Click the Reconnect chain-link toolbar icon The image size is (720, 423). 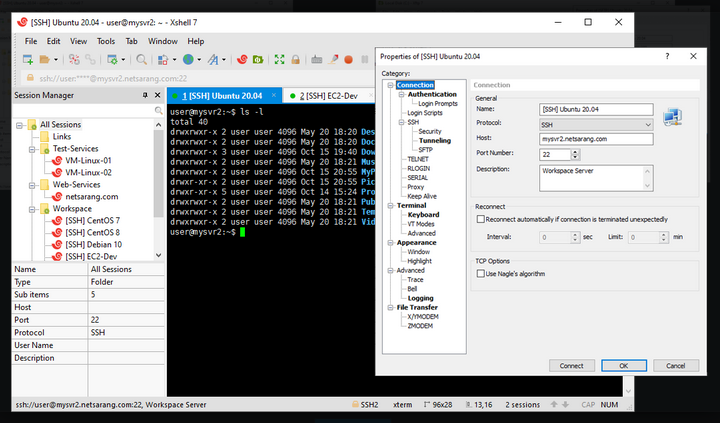pos(90,59)
